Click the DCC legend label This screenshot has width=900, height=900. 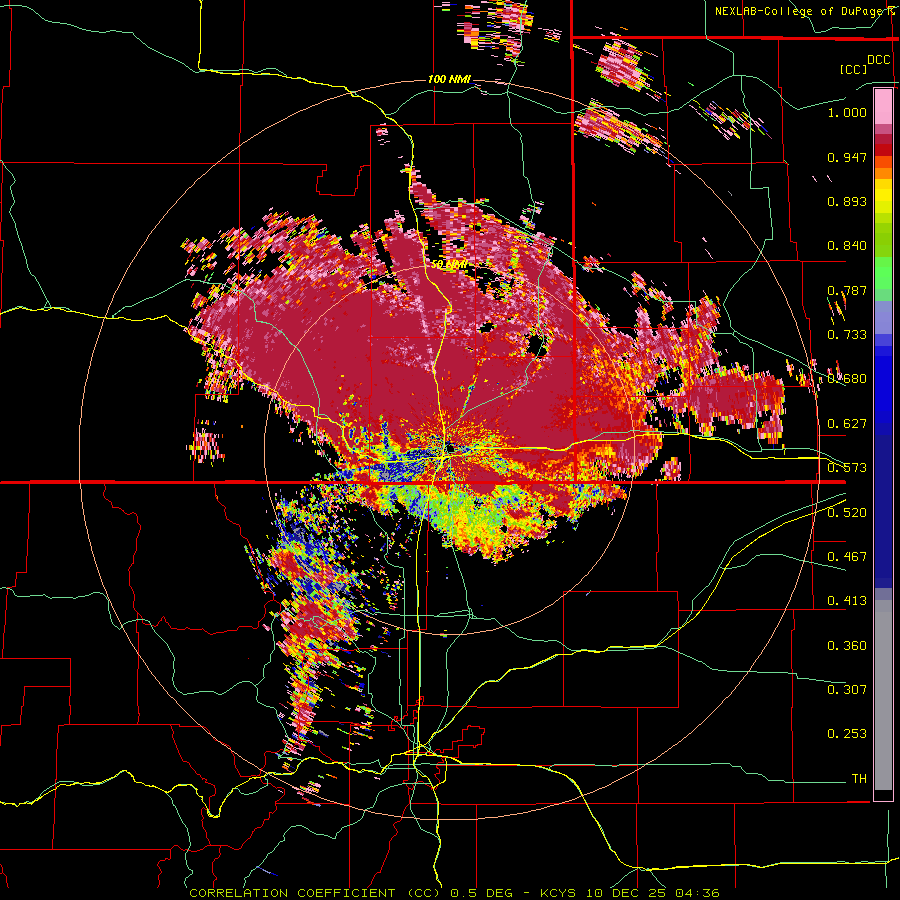(x=878, y=60)
